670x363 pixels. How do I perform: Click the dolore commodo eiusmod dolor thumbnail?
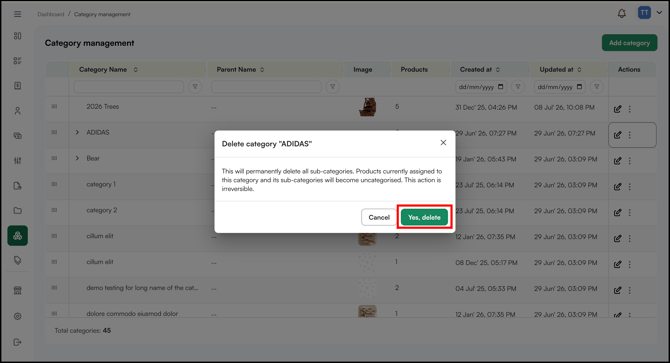(367, 311)
